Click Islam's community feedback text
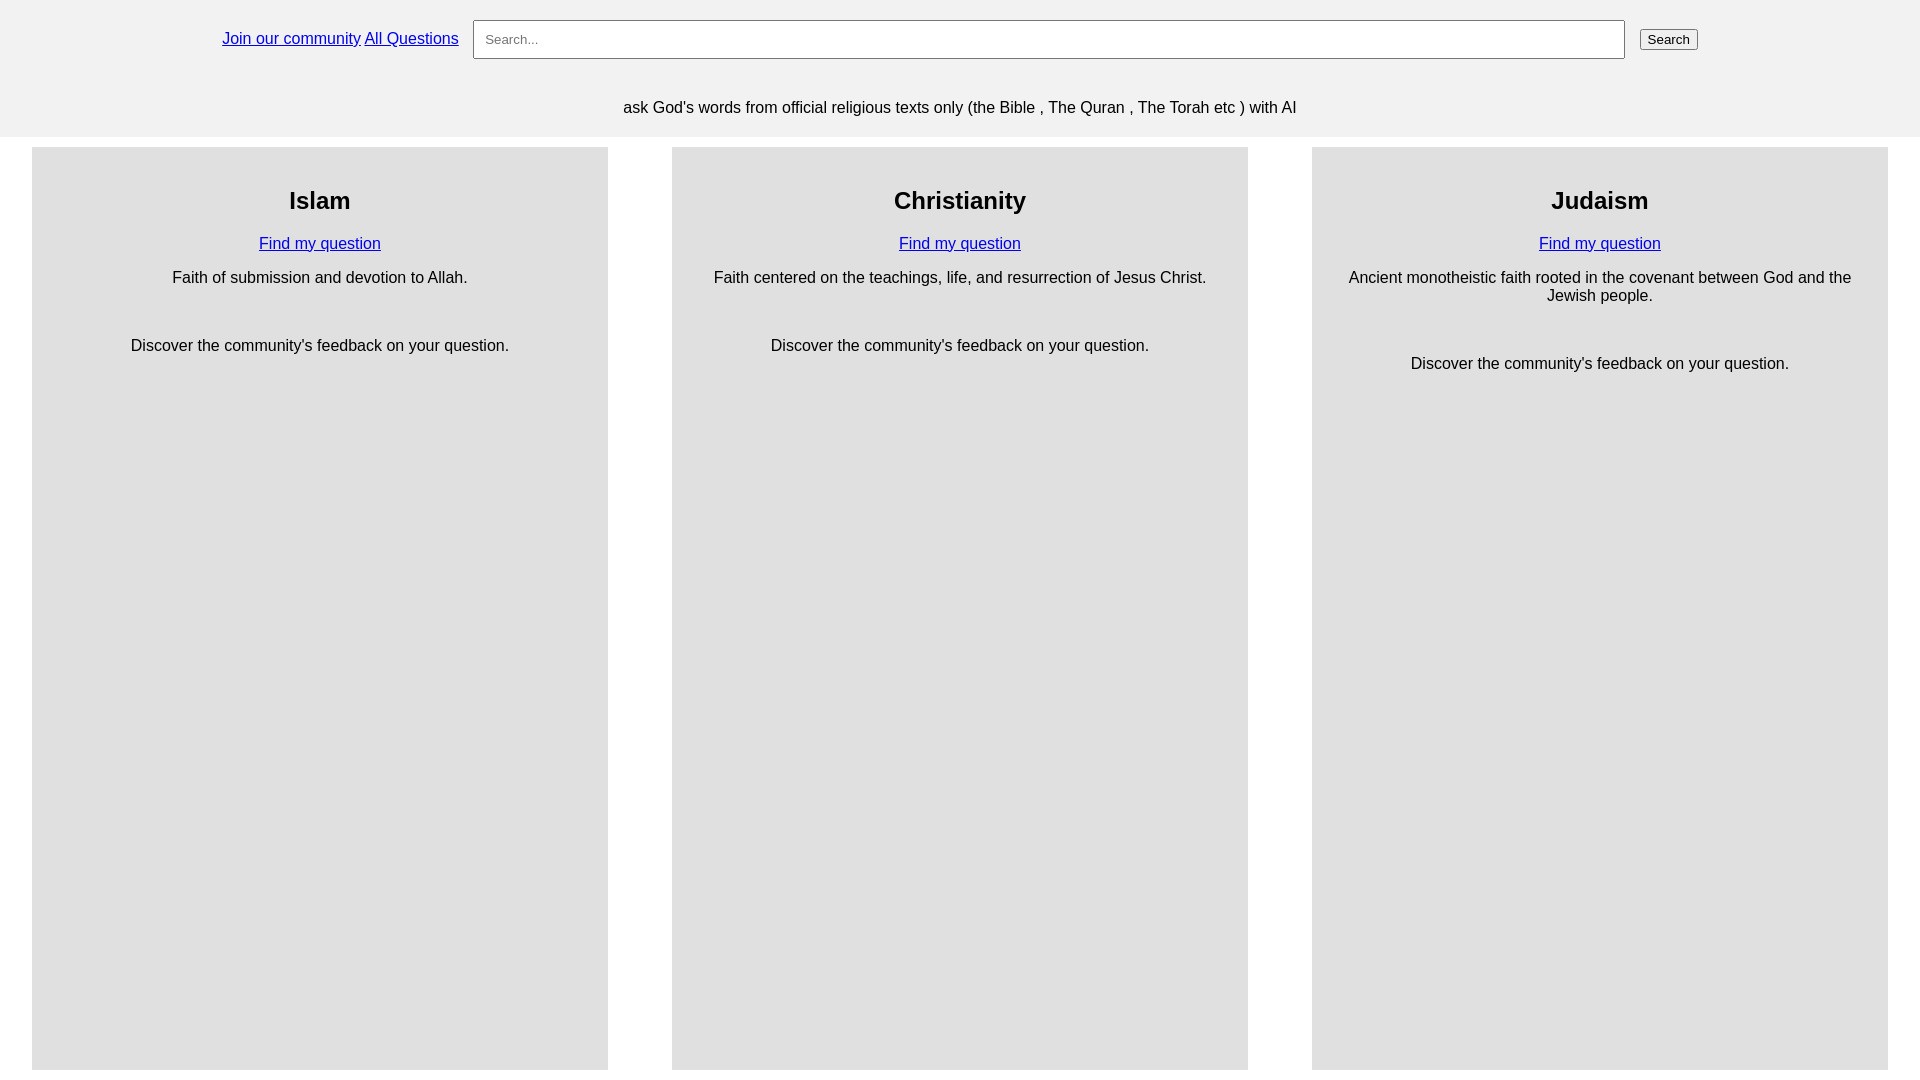 tap(319, 346)
